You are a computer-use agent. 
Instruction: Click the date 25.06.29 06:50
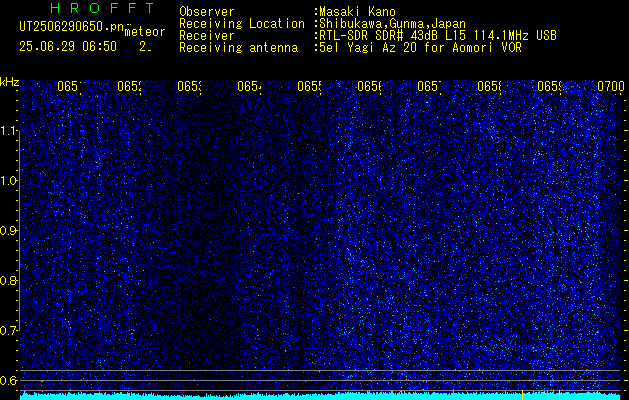pos(68,47)
